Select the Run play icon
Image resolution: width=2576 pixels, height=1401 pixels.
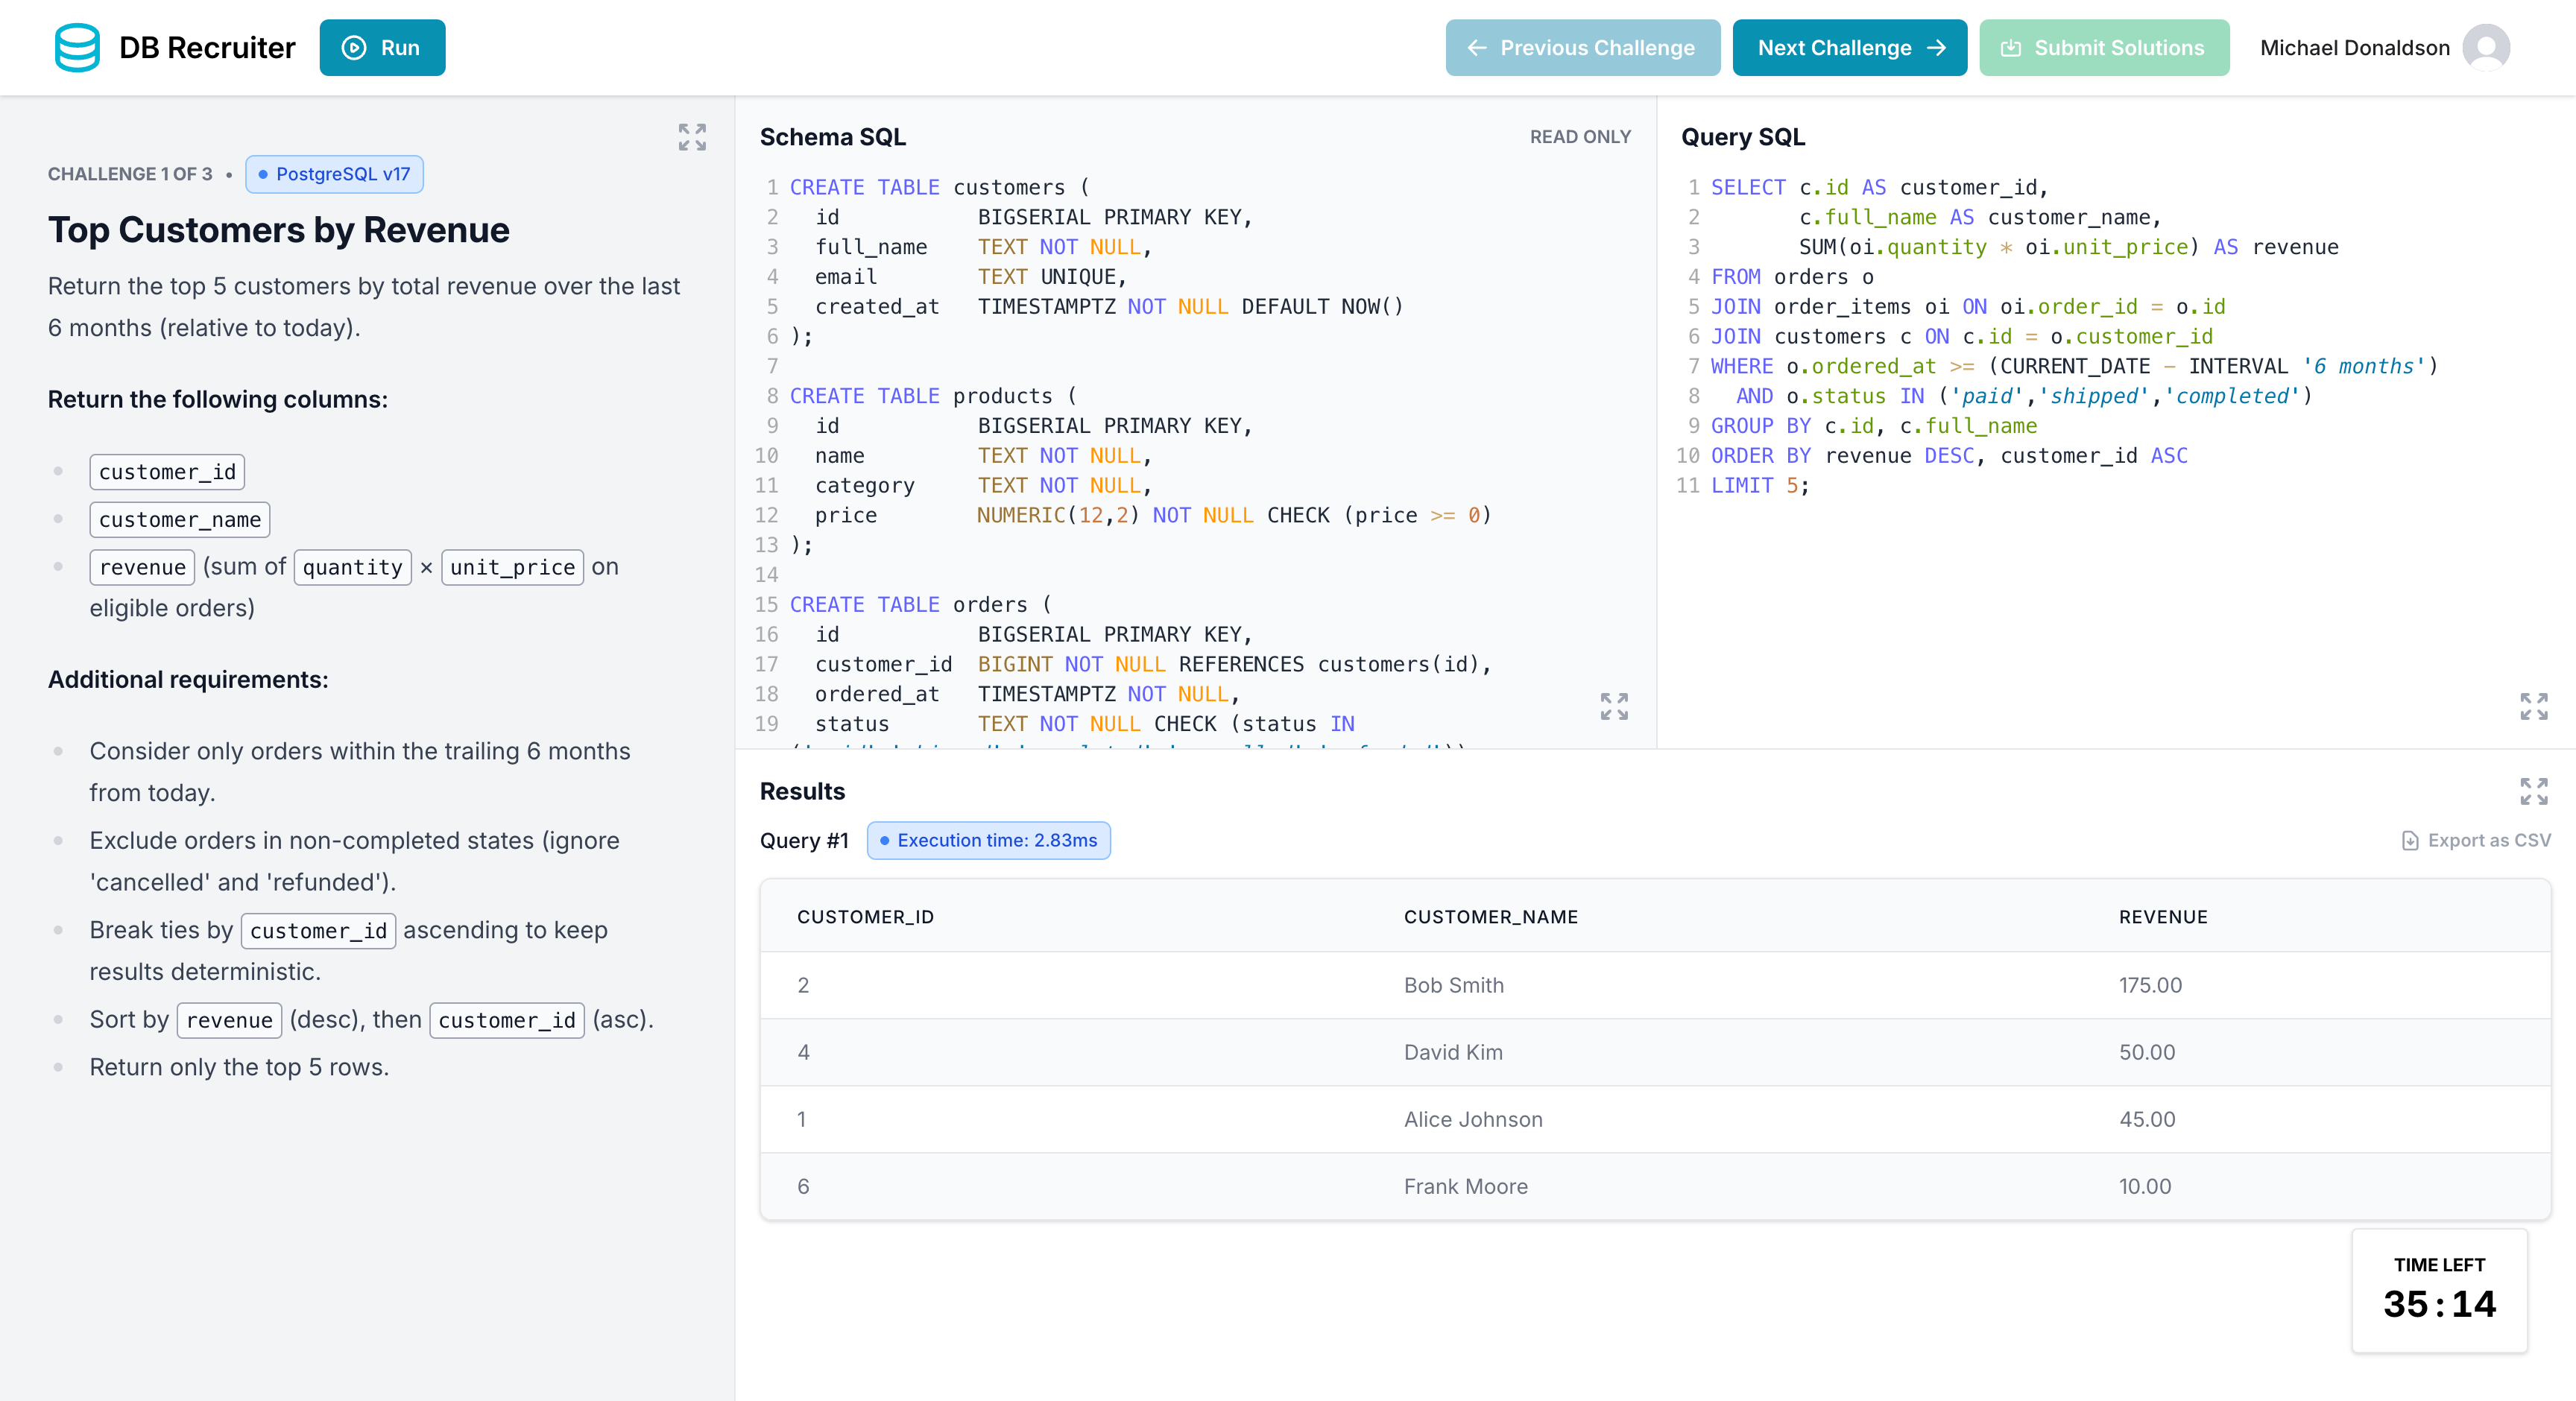tap(353, 47)
